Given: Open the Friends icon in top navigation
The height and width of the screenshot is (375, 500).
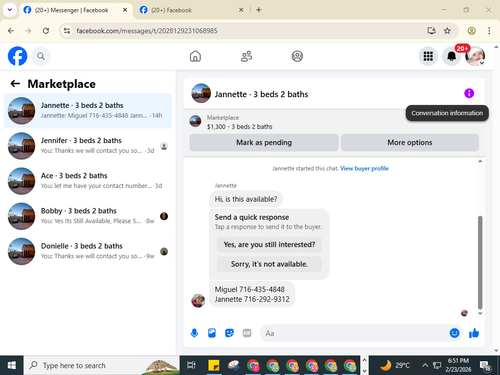Looking at the screenshot, I should [x=246, y=56].
